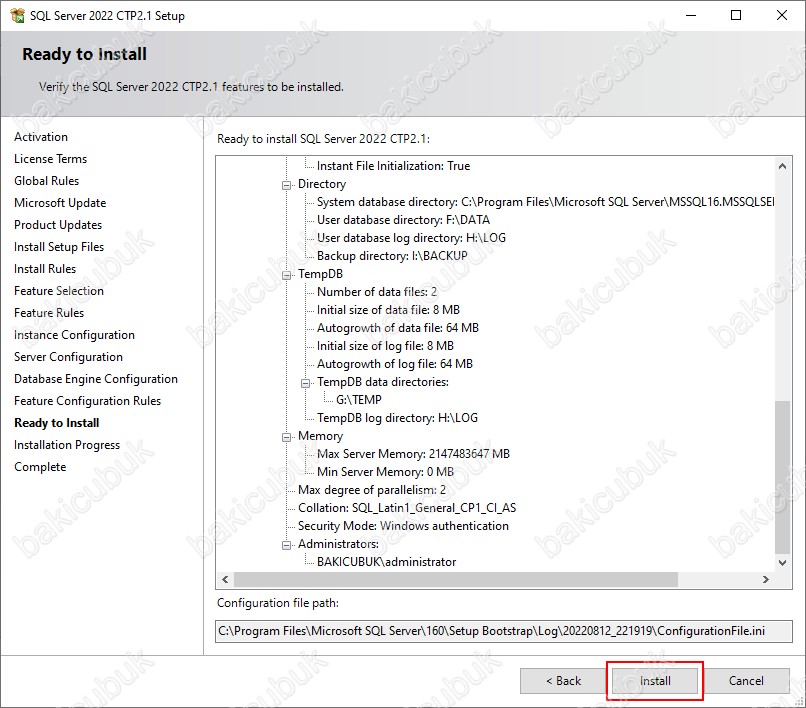Collapse the TempDB tree node
This screenshot has height=708, width=806.
click(x=286, y=275)
